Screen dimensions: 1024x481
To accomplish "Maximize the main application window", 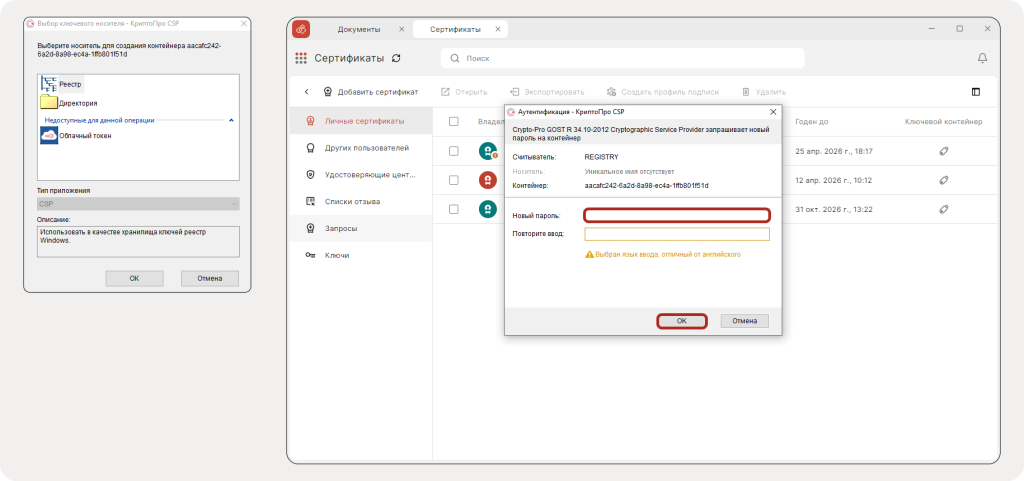I will coord(959,29).
